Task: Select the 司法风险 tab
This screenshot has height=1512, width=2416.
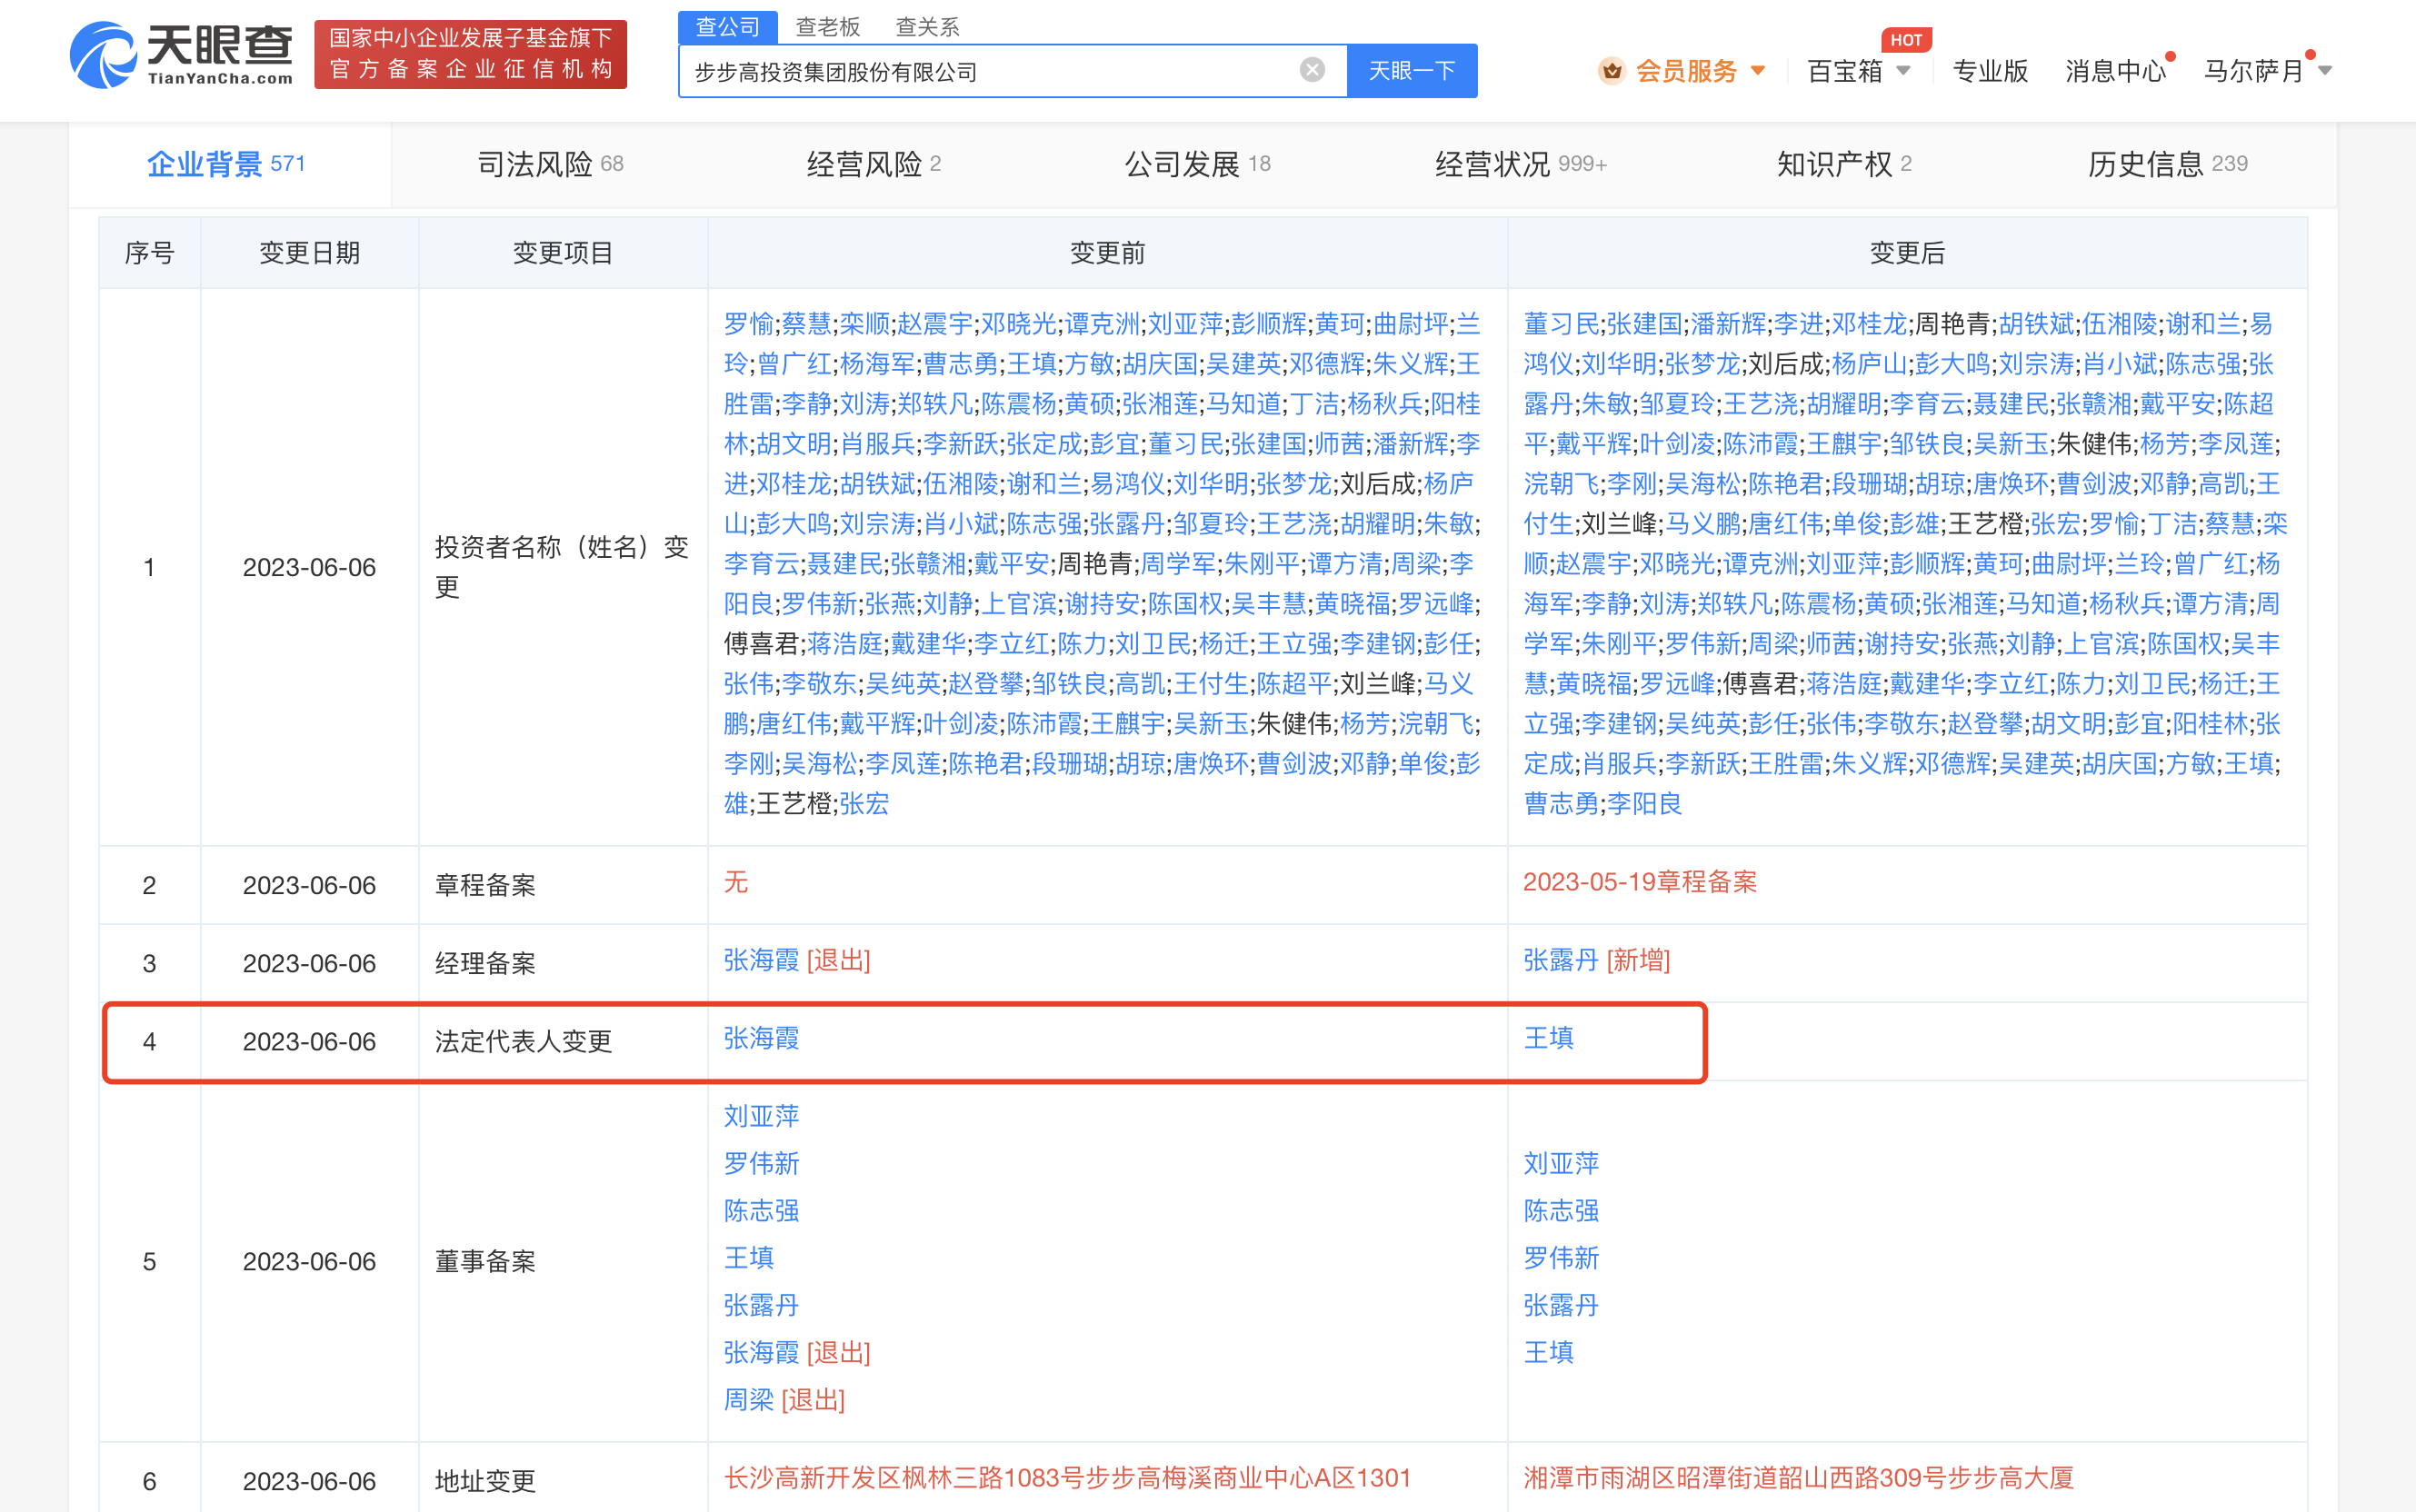Action: click(x=551, y=164)
